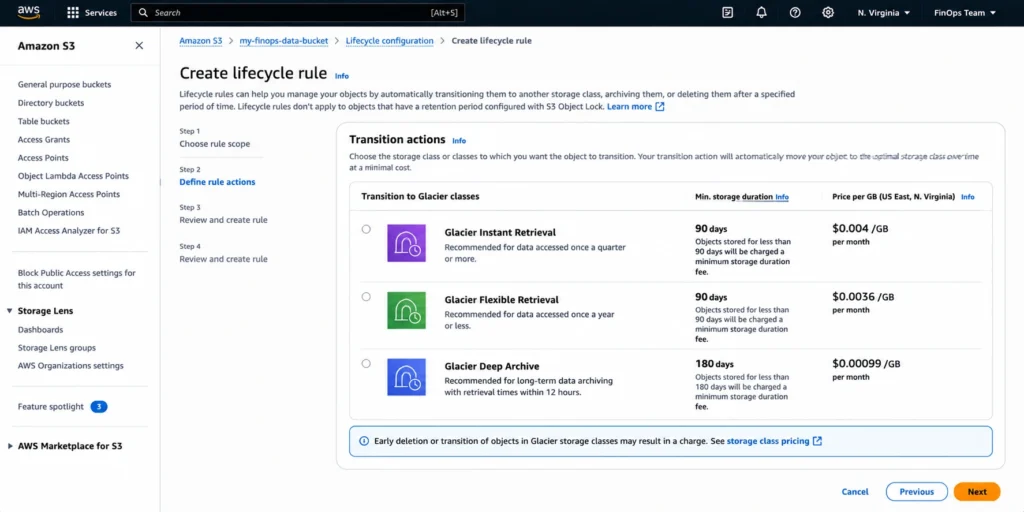Open the notifications bell
The height and width of the screenshot is (512, 1024).
tap(761, 12)
